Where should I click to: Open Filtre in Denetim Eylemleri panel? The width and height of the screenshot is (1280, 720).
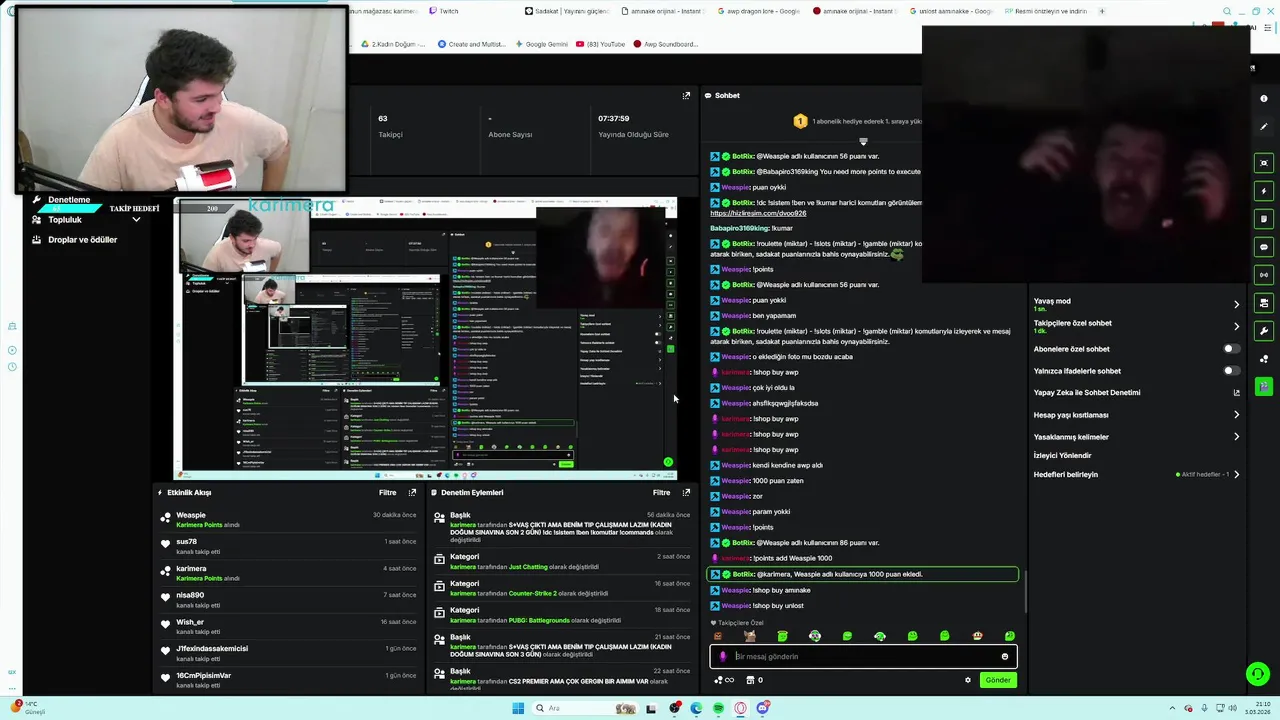[x=661, y=492]
